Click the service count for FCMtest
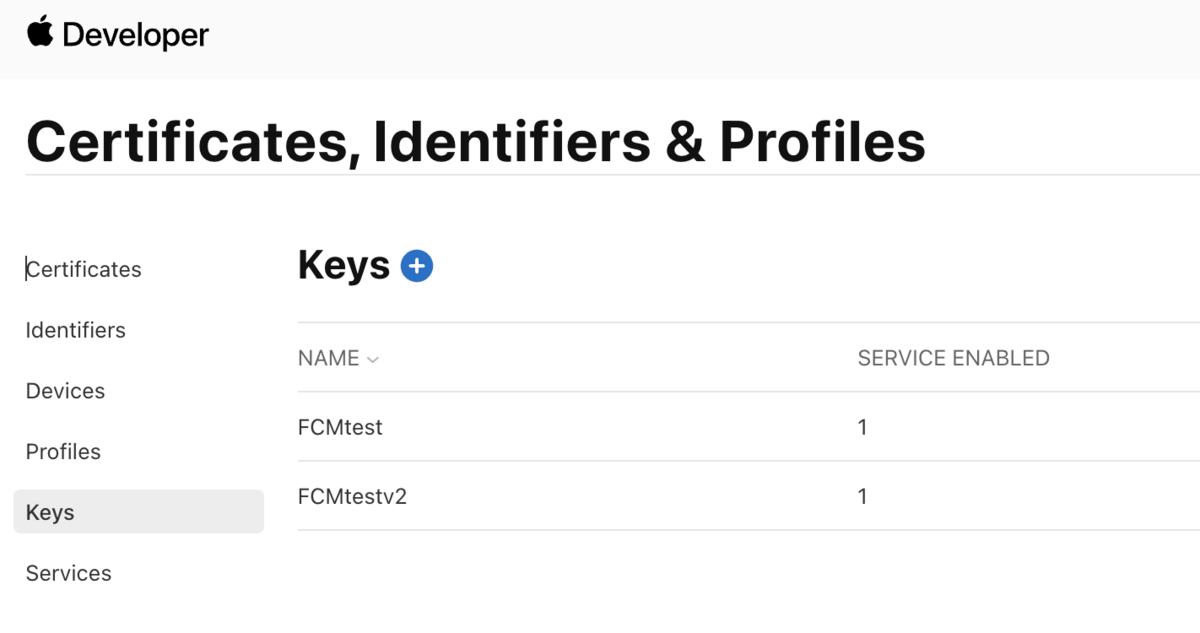 [x=862, y=428]
